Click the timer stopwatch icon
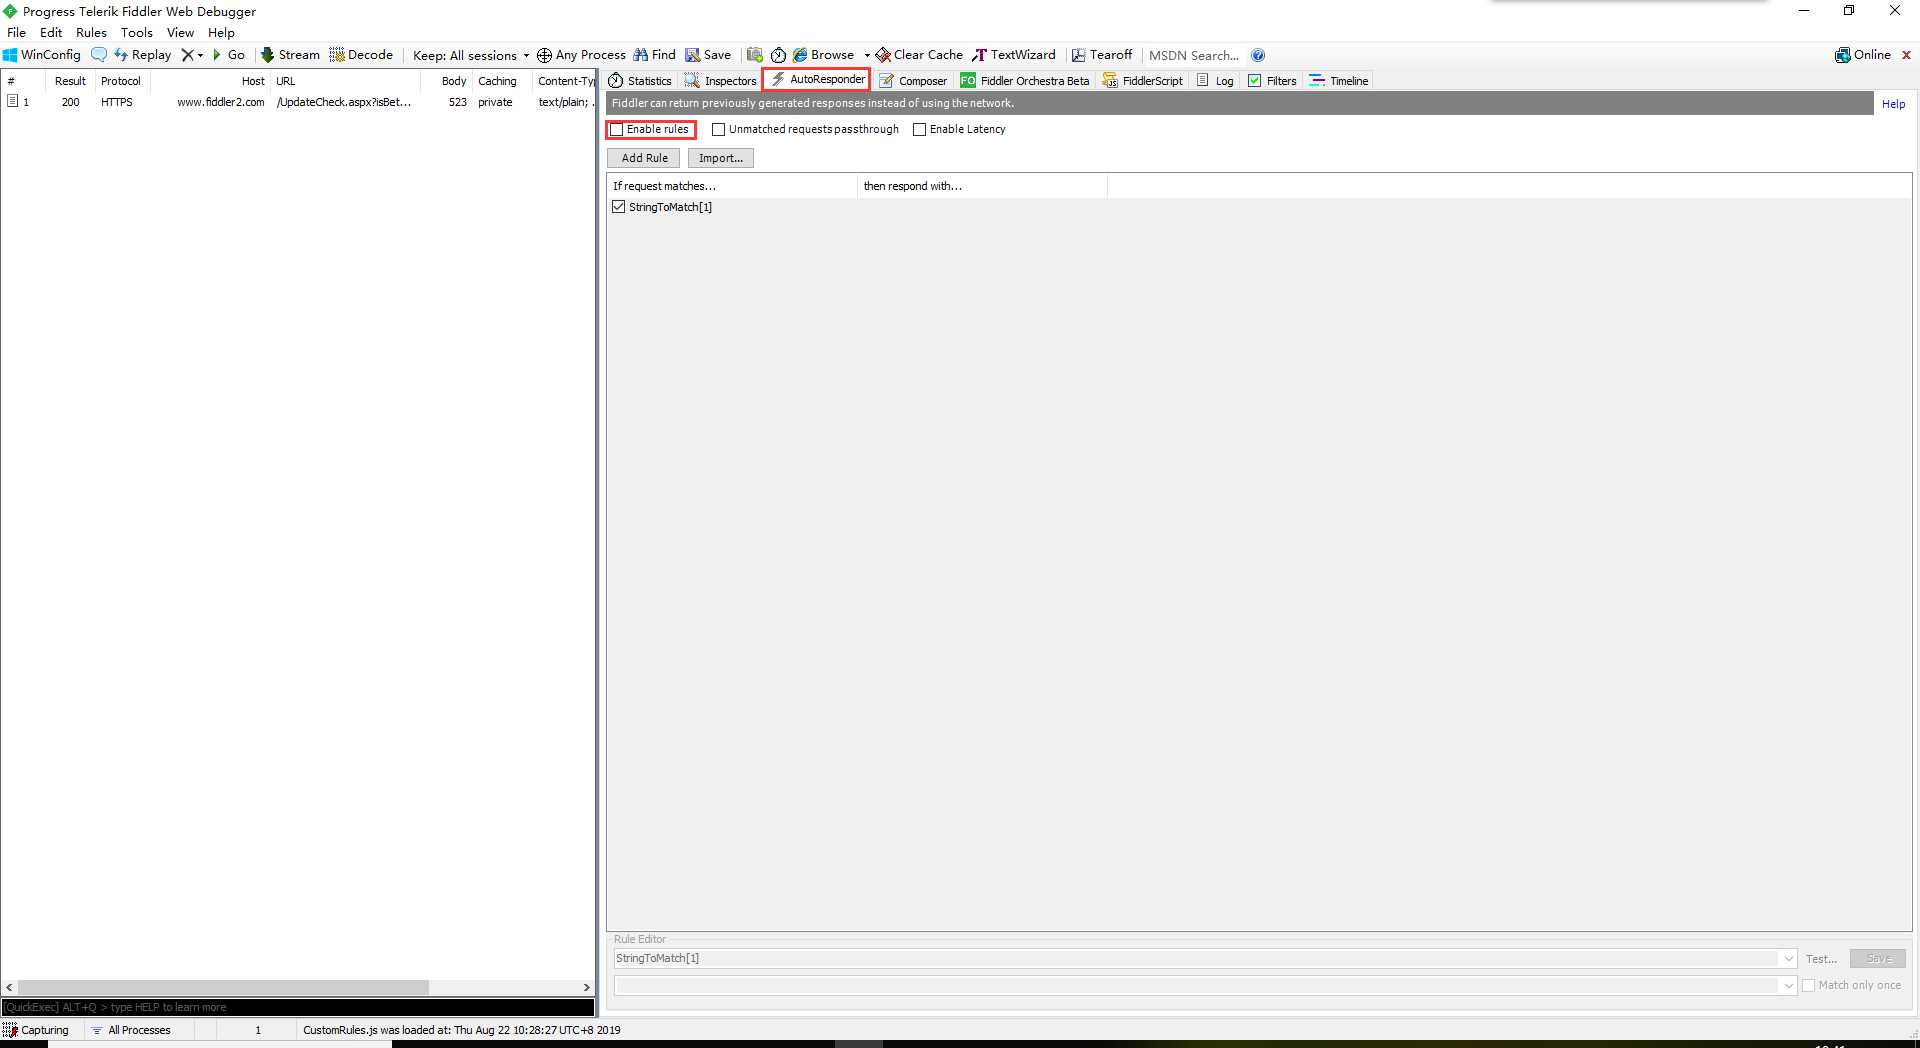 778,55
